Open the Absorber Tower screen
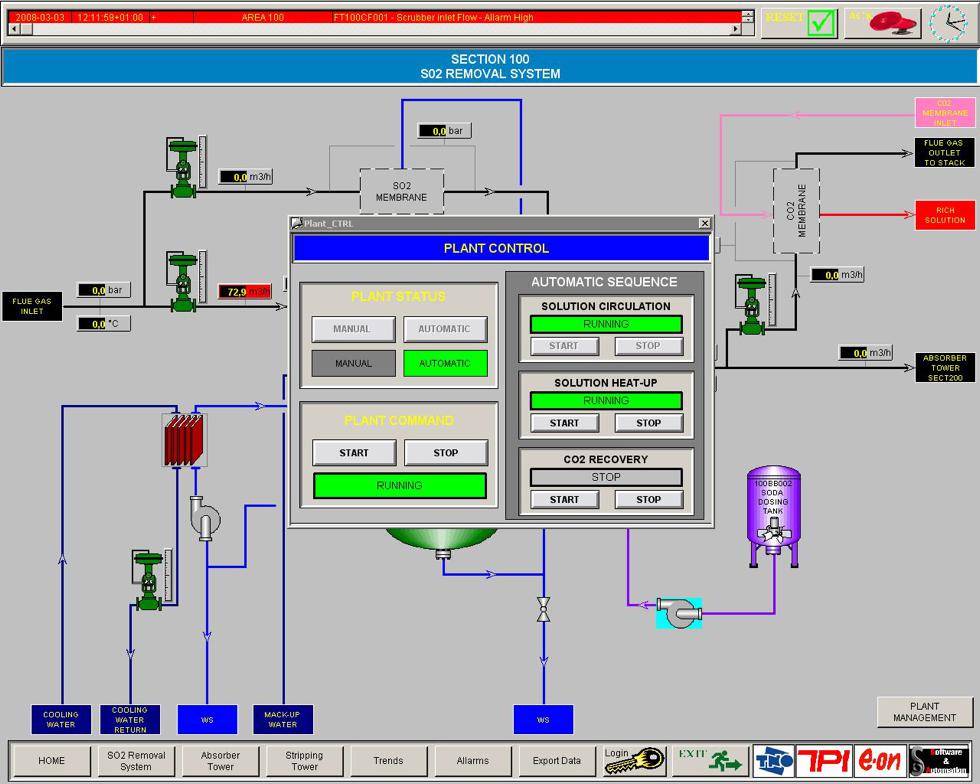Image resolution: width=980 pixels, height=784 pixels. click(x=220, y=761)
